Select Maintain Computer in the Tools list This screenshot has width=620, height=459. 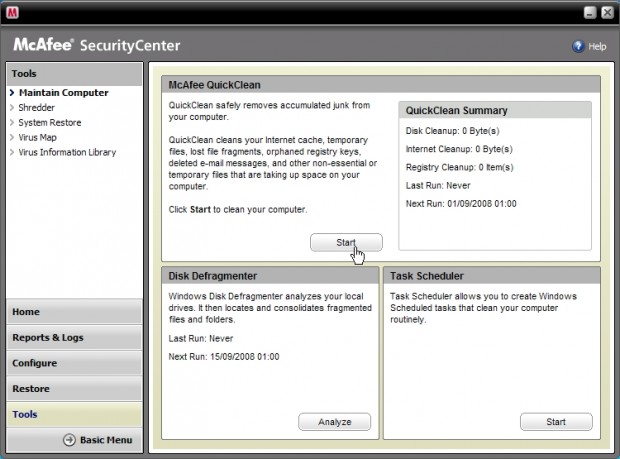tap(63, 93)
